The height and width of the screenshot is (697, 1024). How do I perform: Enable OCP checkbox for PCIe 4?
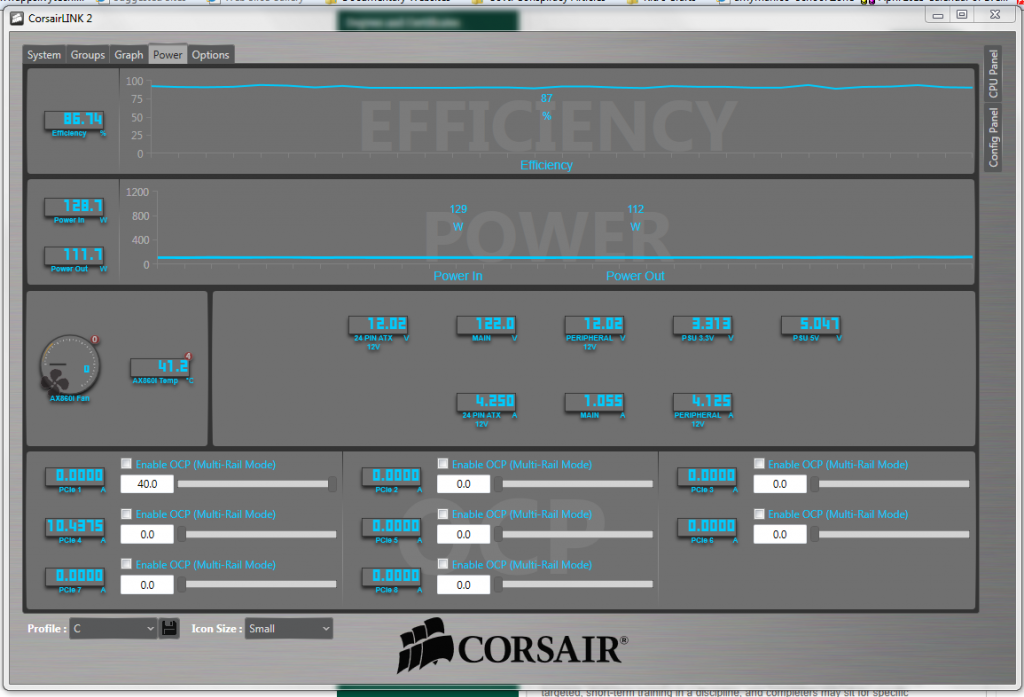click(x=126, y=514)
